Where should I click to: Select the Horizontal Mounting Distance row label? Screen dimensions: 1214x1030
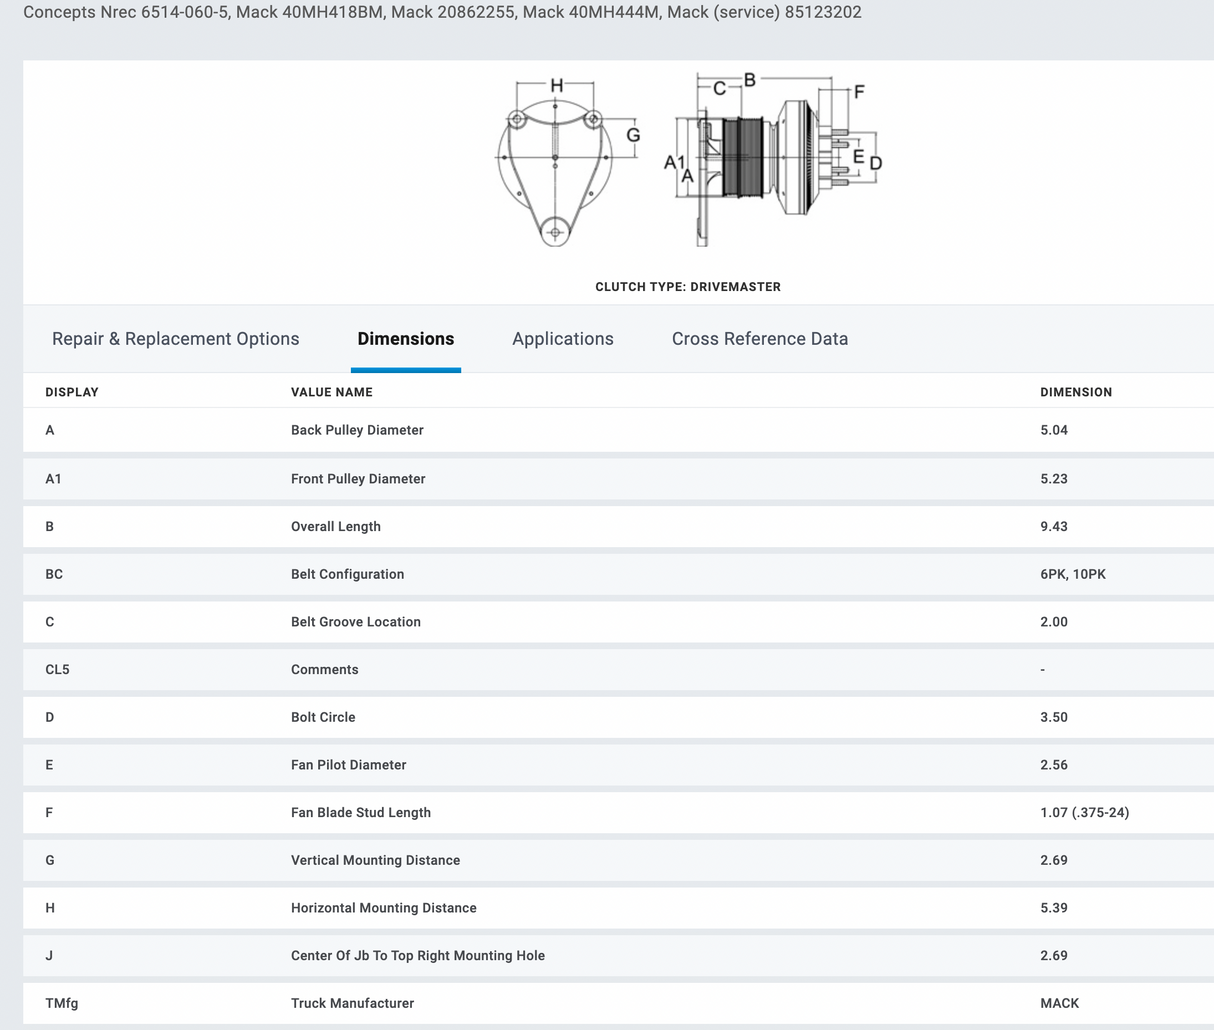pos(383,908)
